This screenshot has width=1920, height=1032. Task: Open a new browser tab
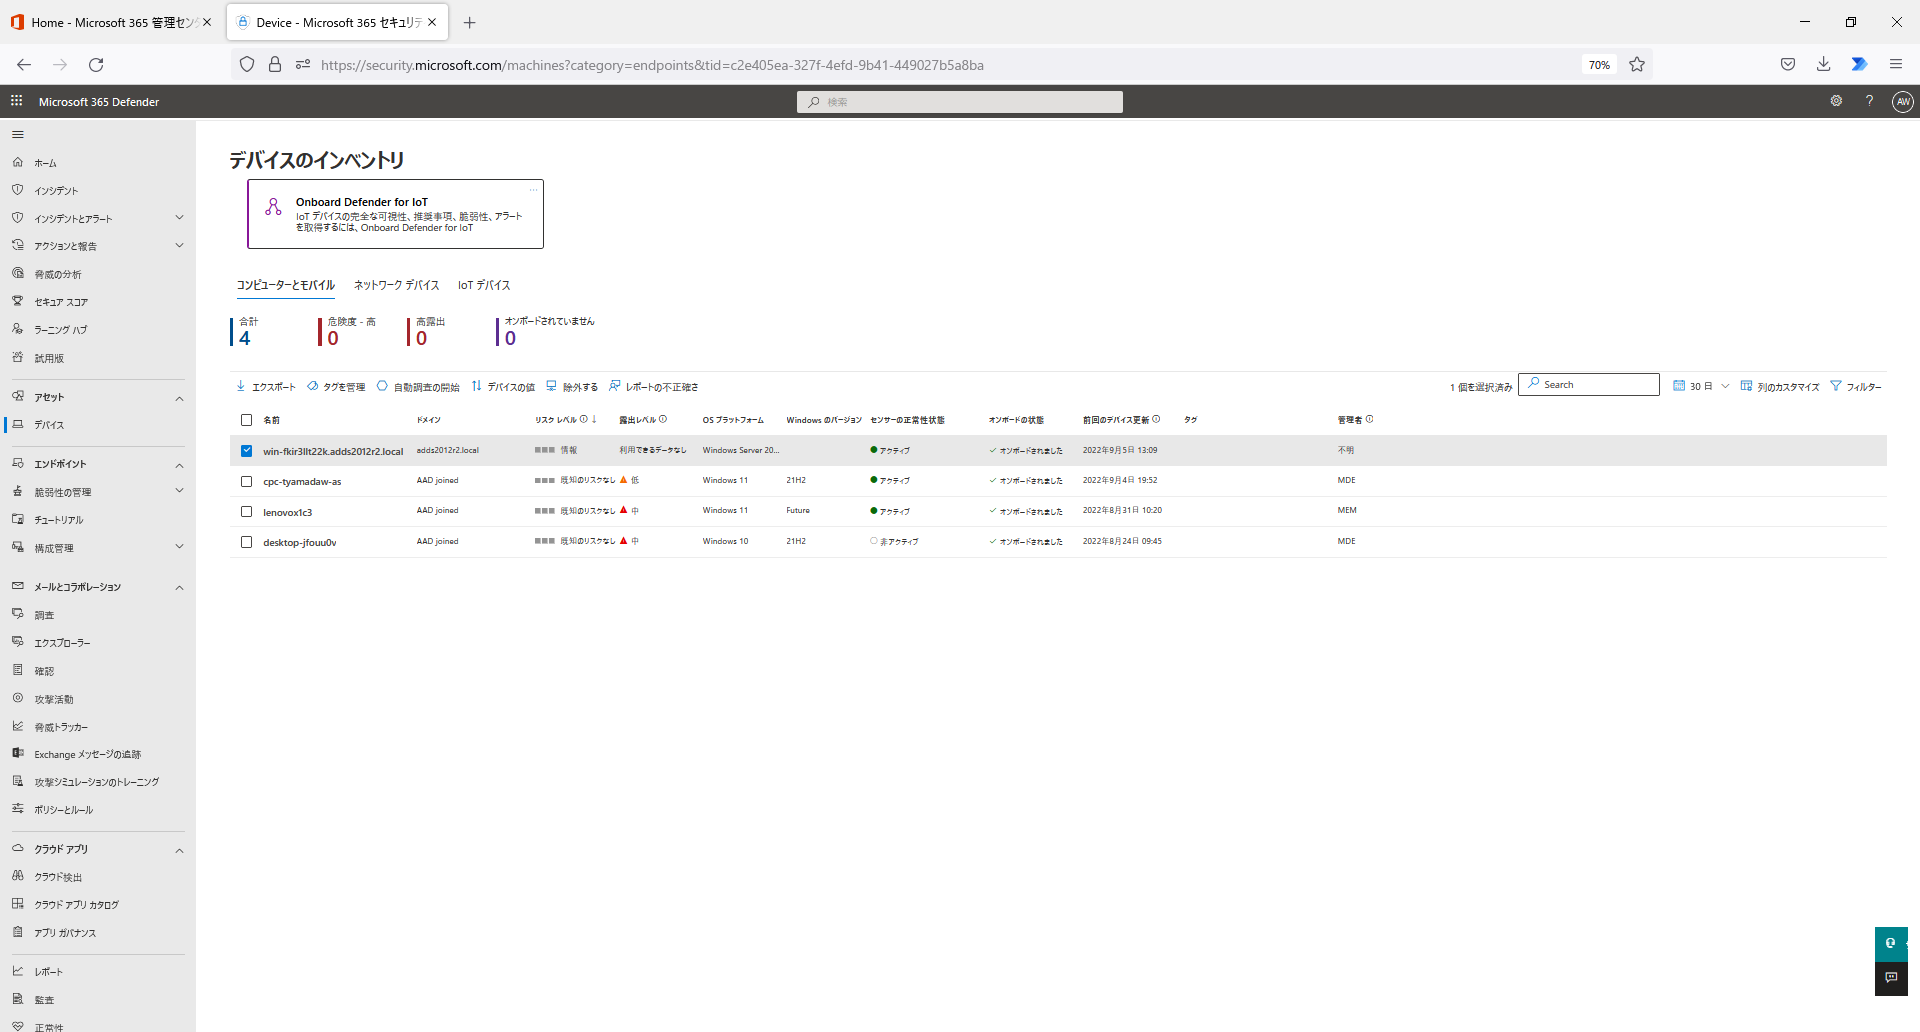click(x=469, y=22)
